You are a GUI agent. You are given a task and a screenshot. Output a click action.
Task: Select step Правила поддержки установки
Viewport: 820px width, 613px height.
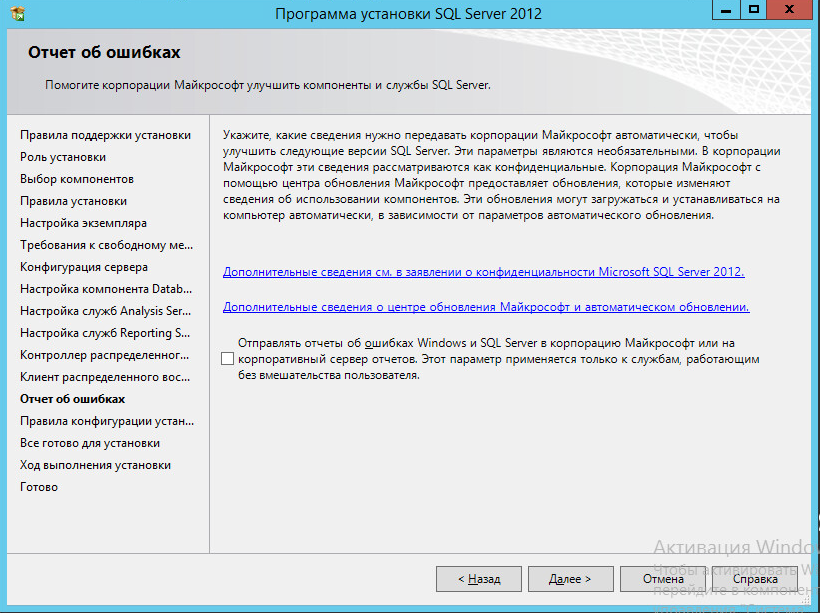(106, 135)
